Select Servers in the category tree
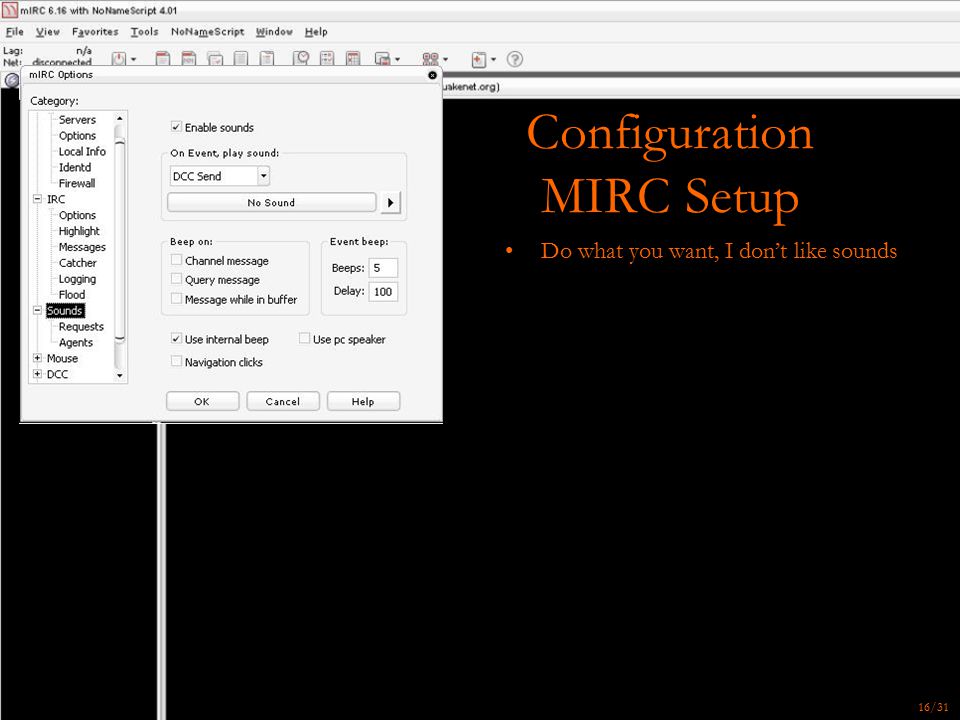Screen dimensions: 960x720 pyautogui.click(x=77, y=119)
